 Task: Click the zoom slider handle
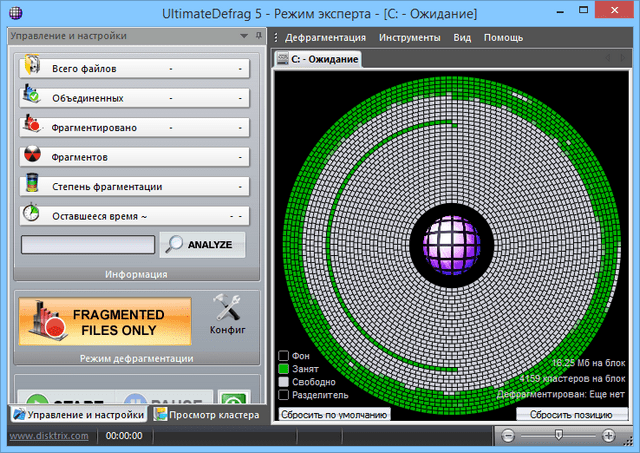[558, 436]
